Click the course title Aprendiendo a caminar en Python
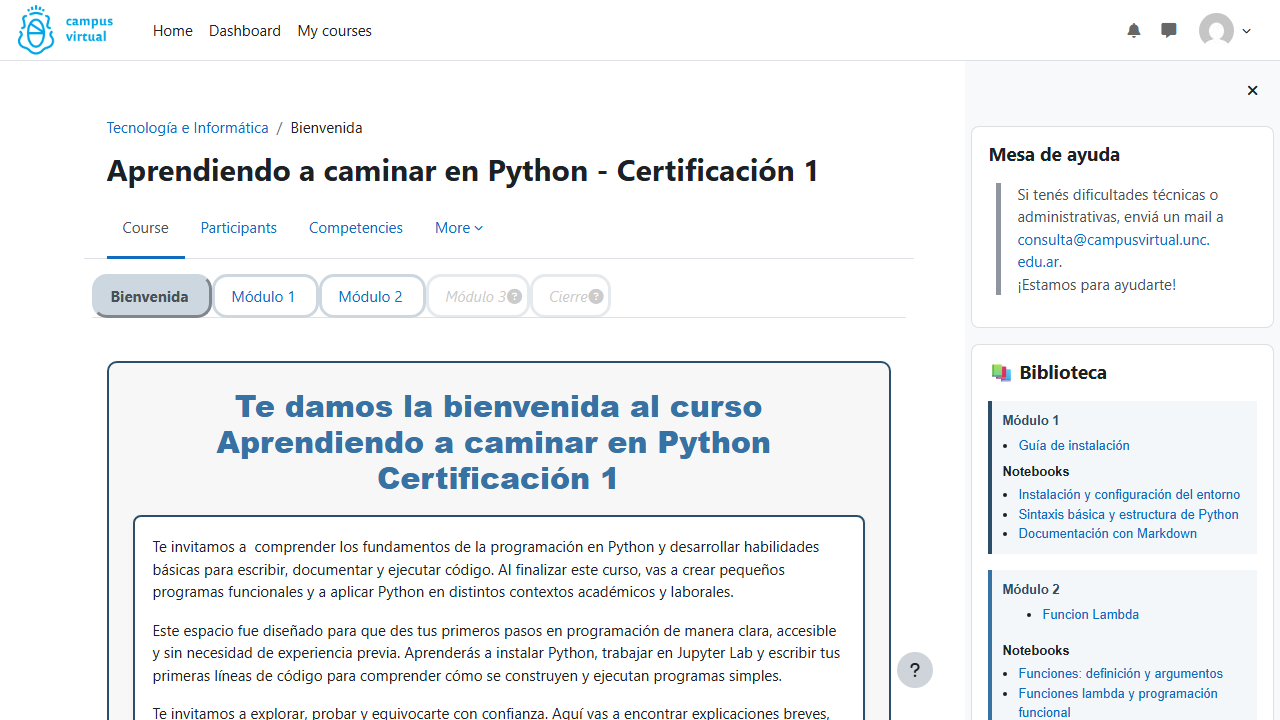 tap(463, 171)
